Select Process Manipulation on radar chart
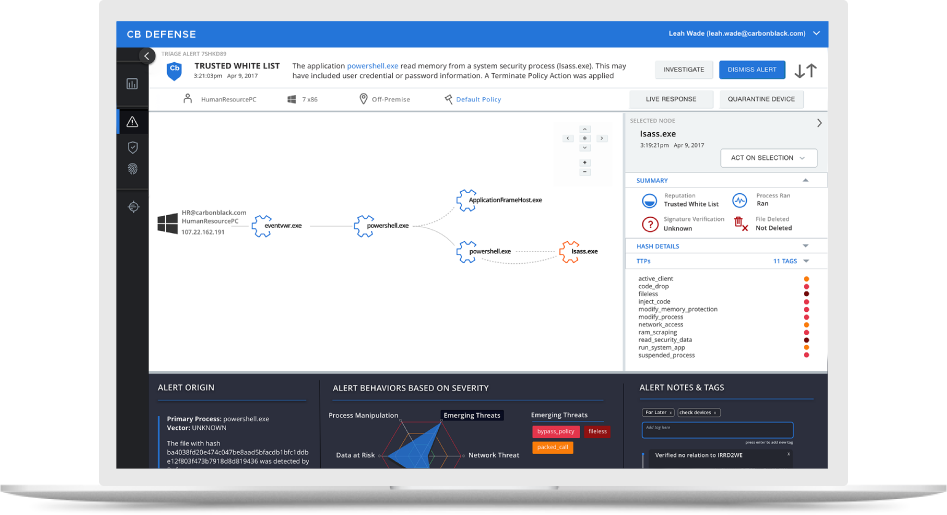 363,415
